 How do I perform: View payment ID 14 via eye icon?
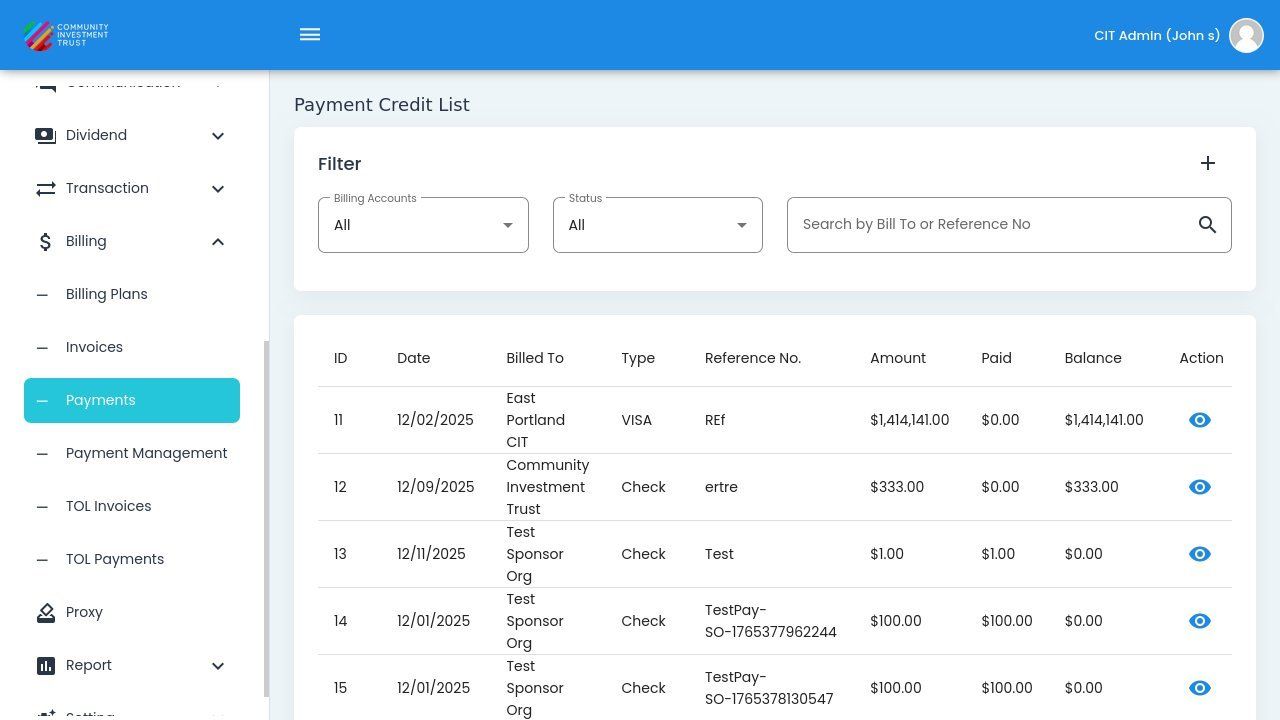coord(1199,621)
